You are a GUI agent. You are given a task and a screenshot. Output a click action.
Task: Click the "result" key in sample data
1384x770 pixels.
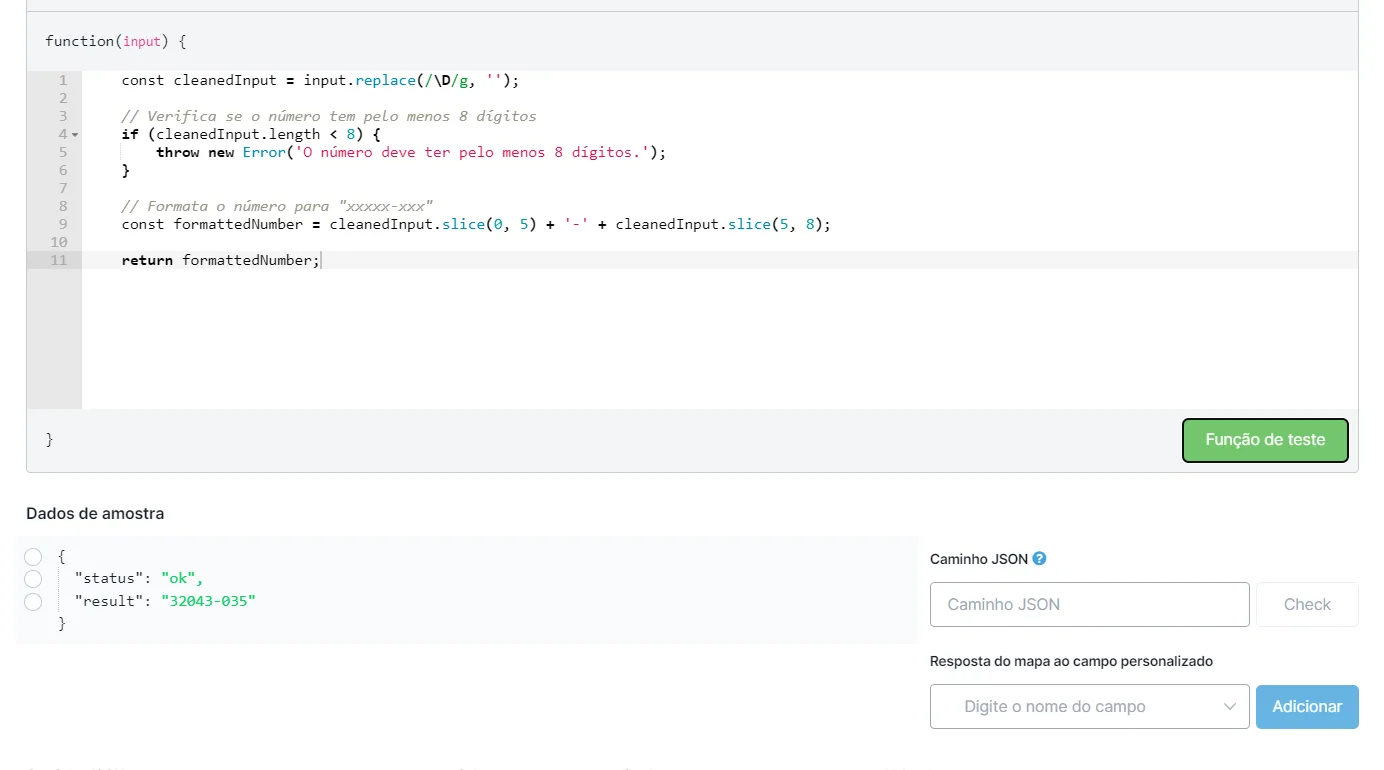111,601
